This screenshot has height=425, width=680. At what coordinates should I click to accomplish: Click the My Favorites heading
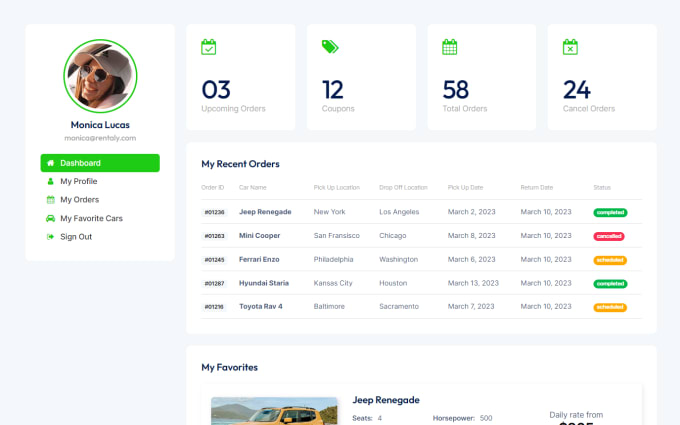tap(229, 367)
